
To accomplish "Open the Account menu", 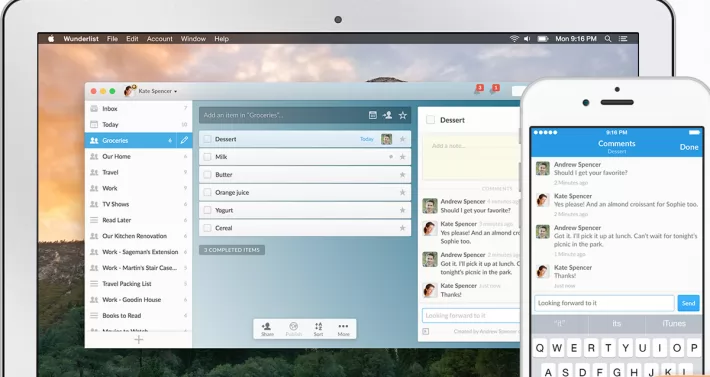I will tap(159, 39).
